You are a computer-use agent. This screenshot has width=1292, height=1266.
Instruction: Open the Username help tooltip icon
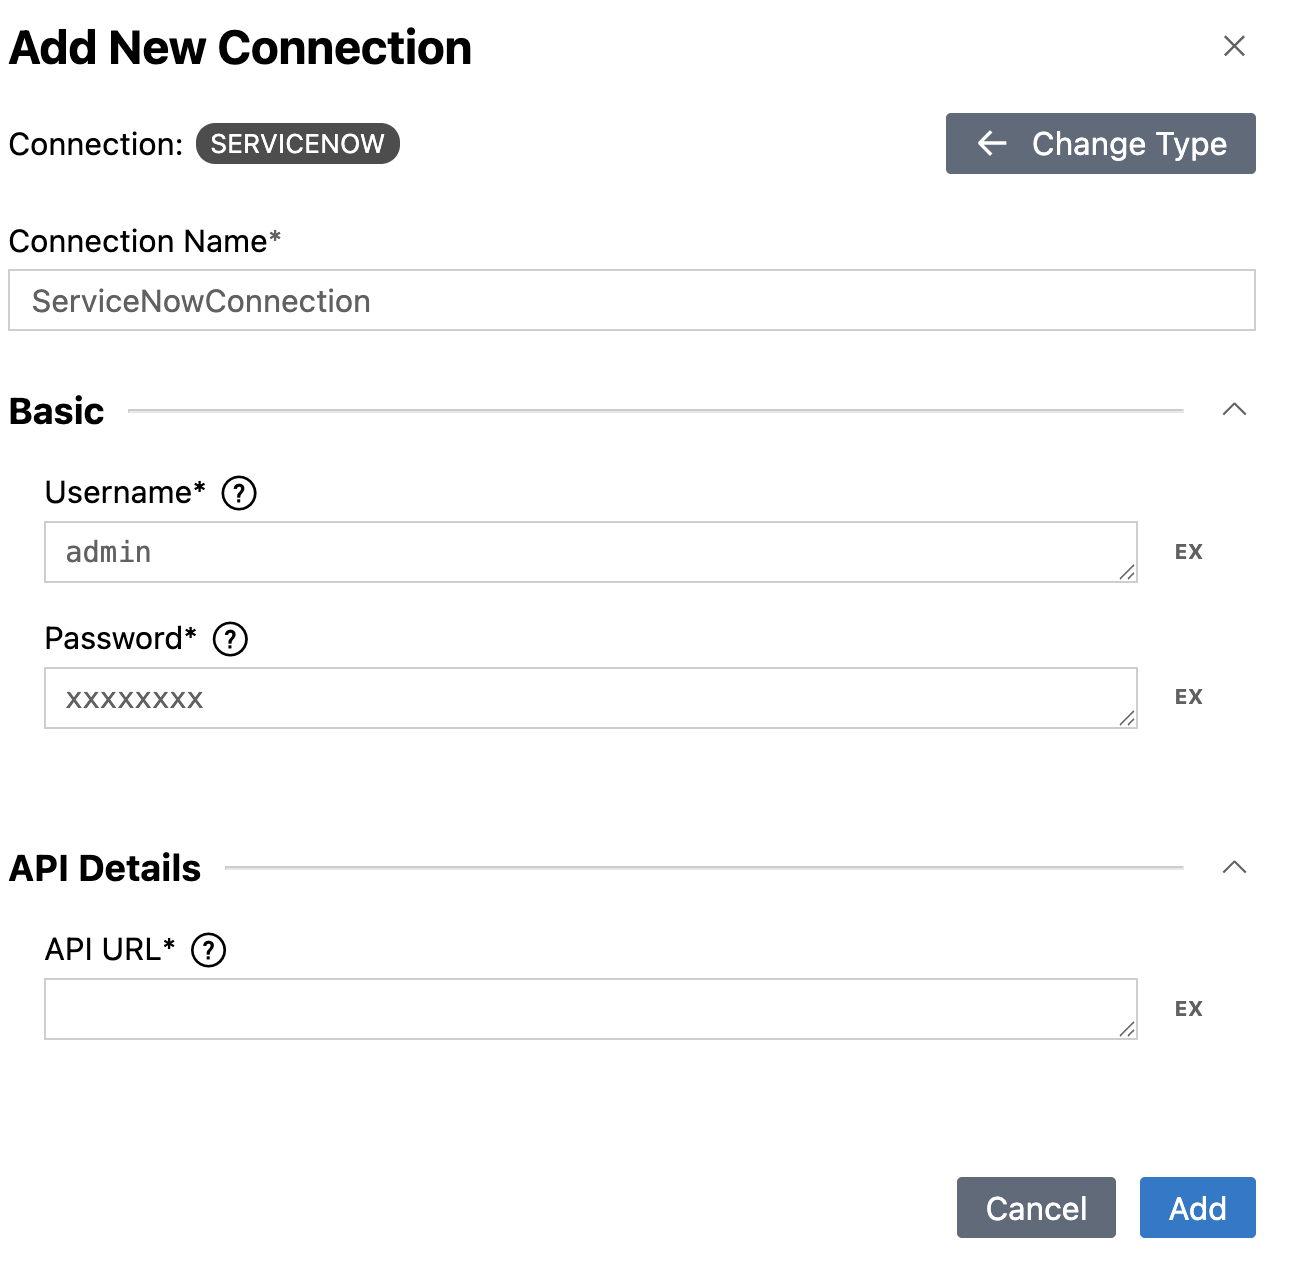click(238, 492)
